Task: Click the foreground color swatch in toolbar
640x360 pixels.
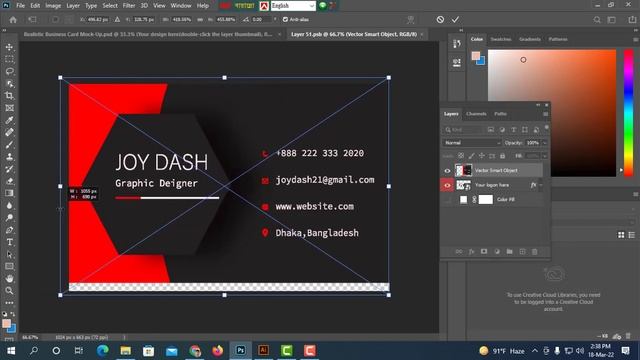Action: (6, 323)
